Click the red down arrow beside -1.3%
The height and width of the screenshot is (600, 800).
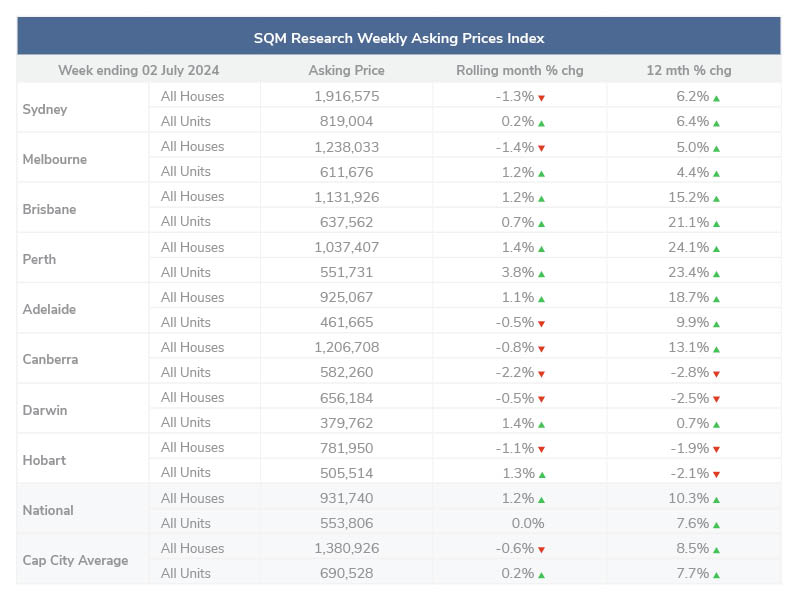click(x=541, y=98)
